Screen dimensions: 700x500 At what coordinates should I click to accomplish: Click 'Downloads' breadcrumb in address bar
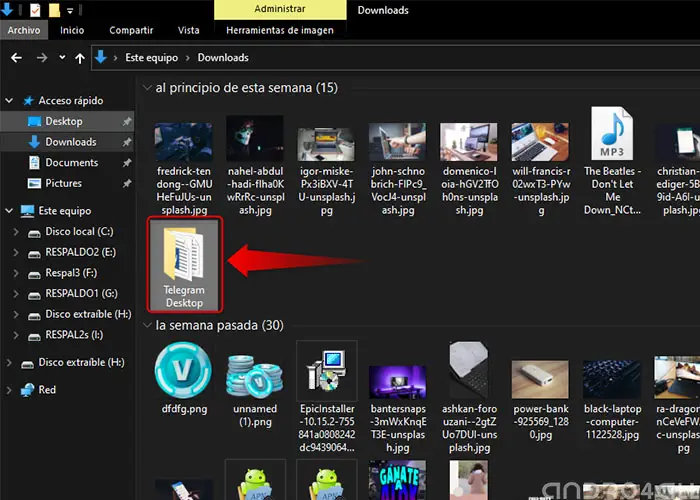pos(223,58)
